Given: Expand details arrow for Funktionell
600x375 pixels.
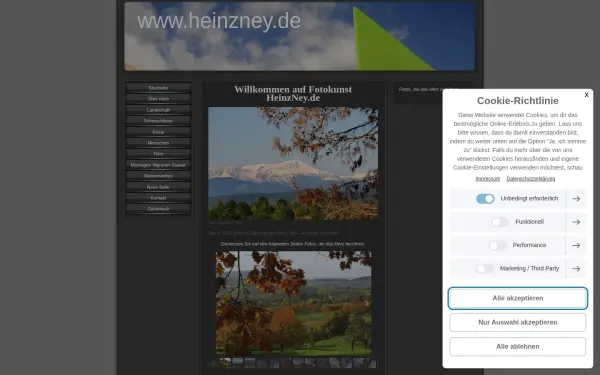Looking at the screenshot, I should (576, 222).
